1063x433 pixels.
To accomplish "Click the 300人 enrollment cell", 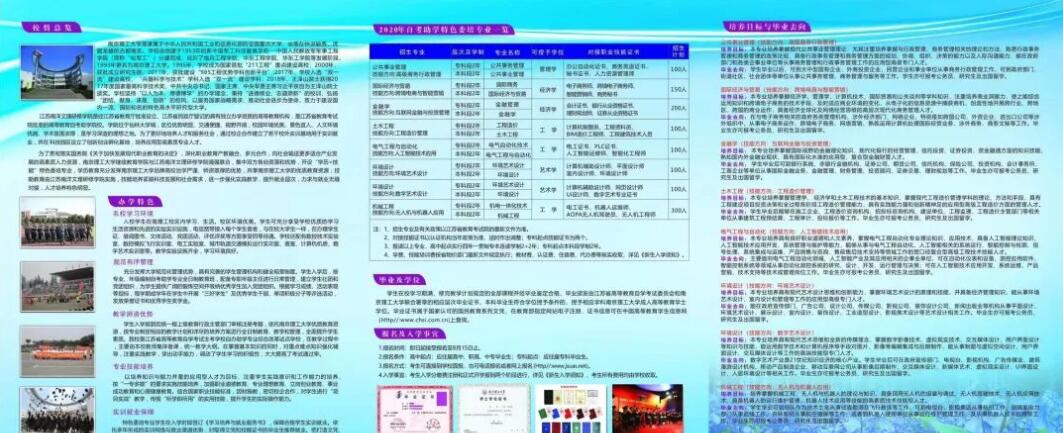I will (x=677, y=211).
